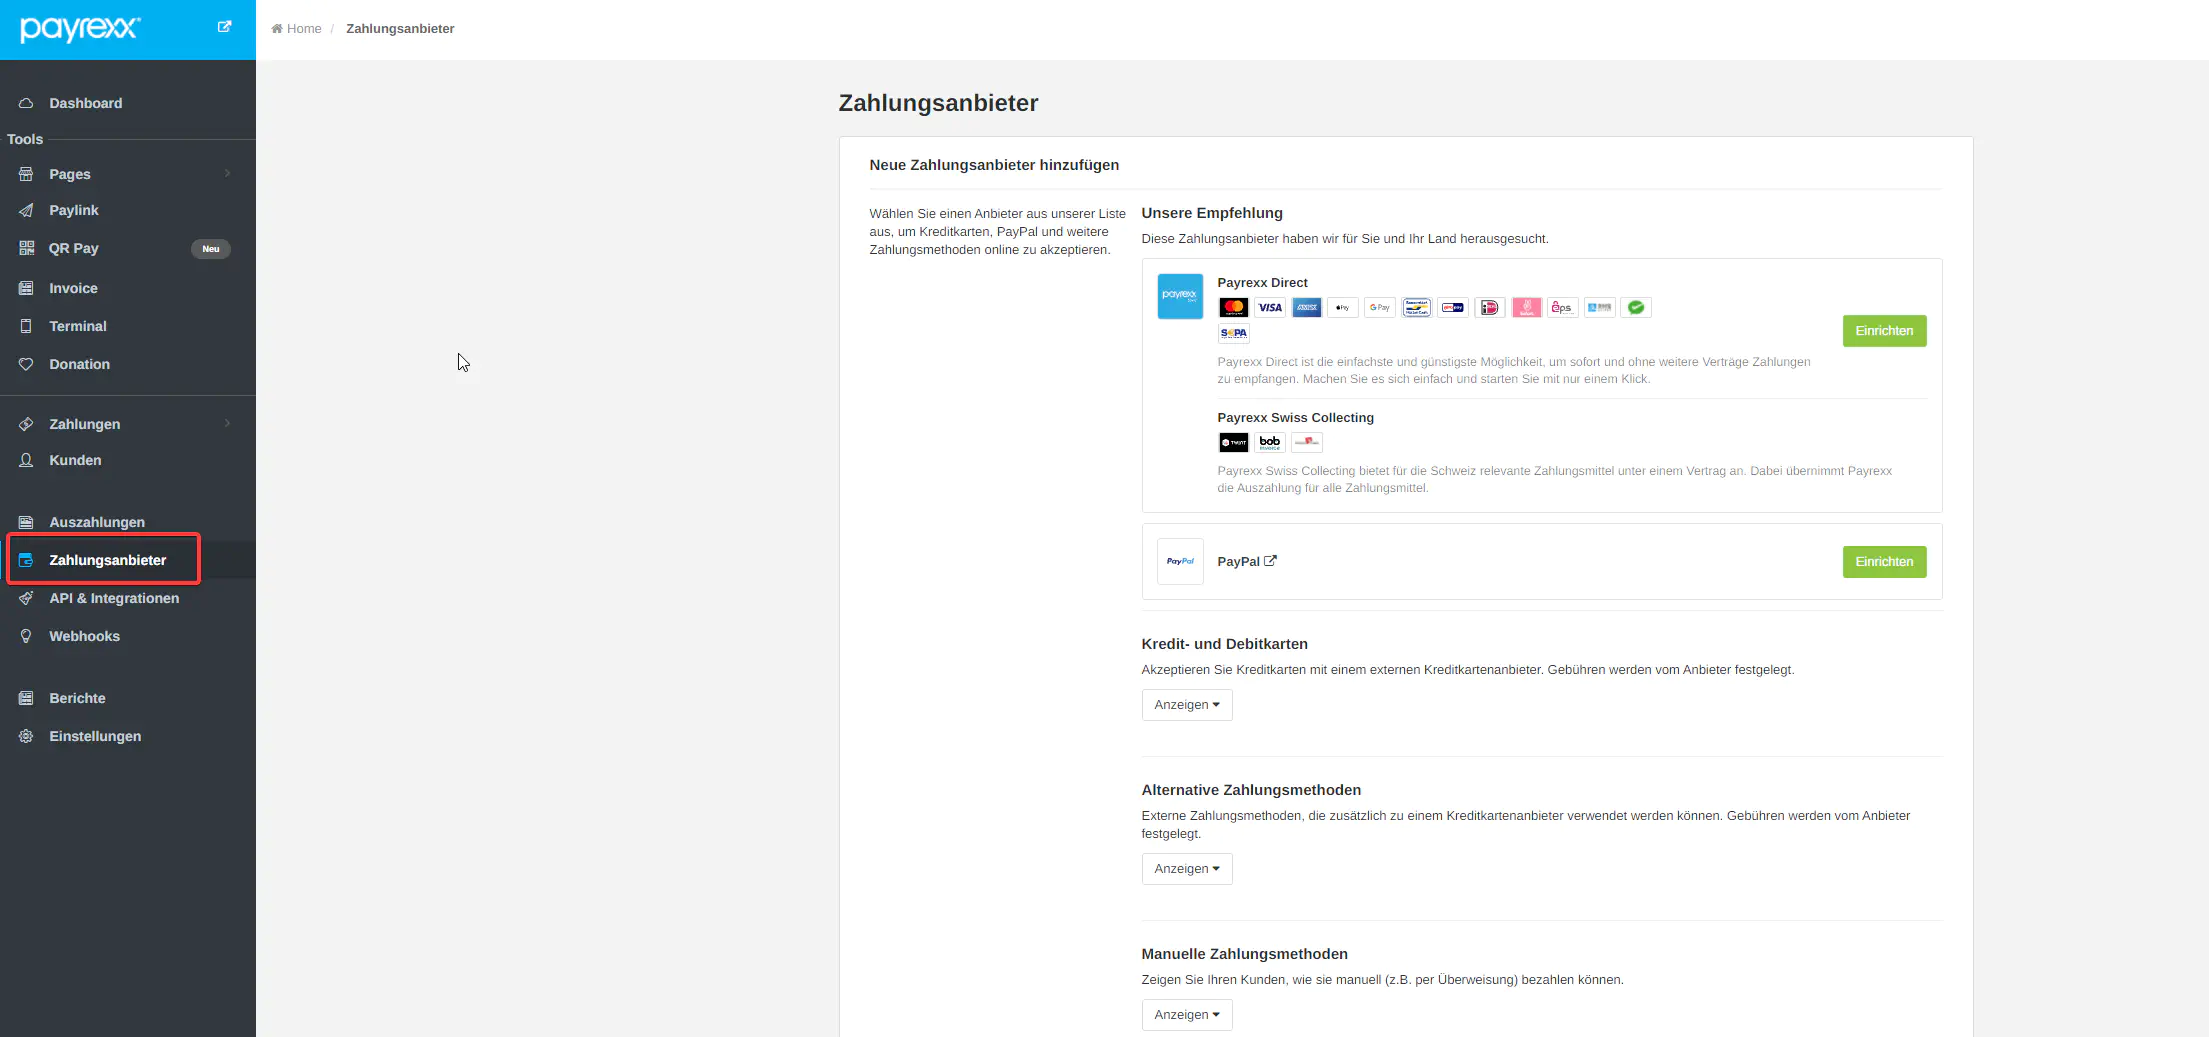Open the Auszahlungen menu item
Viewport: 2209px width, 1037px height.
(97, 522)
